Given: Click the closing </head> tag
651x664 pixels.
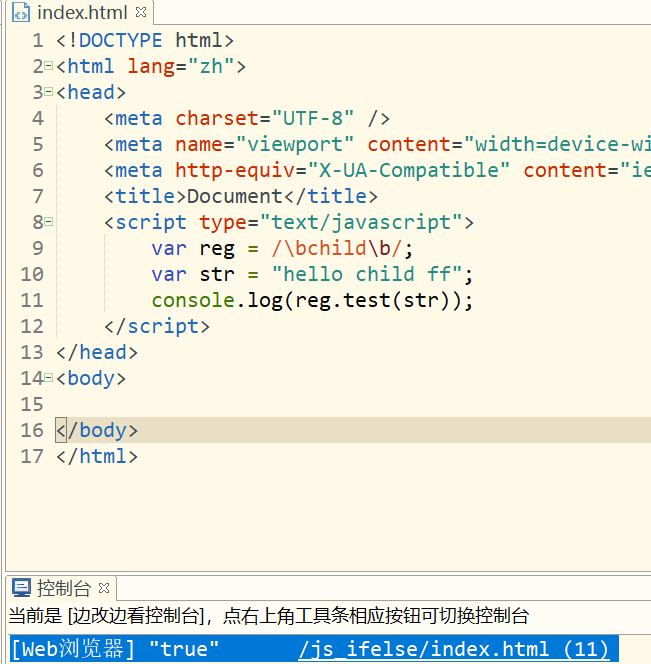Looking at the screenshot, I should click(x=97, y=352).
